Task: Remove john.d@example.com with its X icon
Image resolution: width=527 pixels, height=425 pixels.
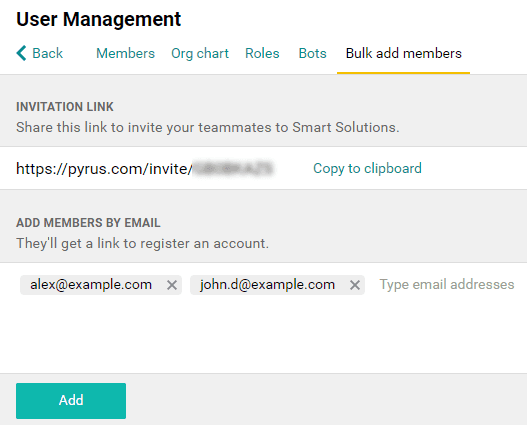Action: 355,285
